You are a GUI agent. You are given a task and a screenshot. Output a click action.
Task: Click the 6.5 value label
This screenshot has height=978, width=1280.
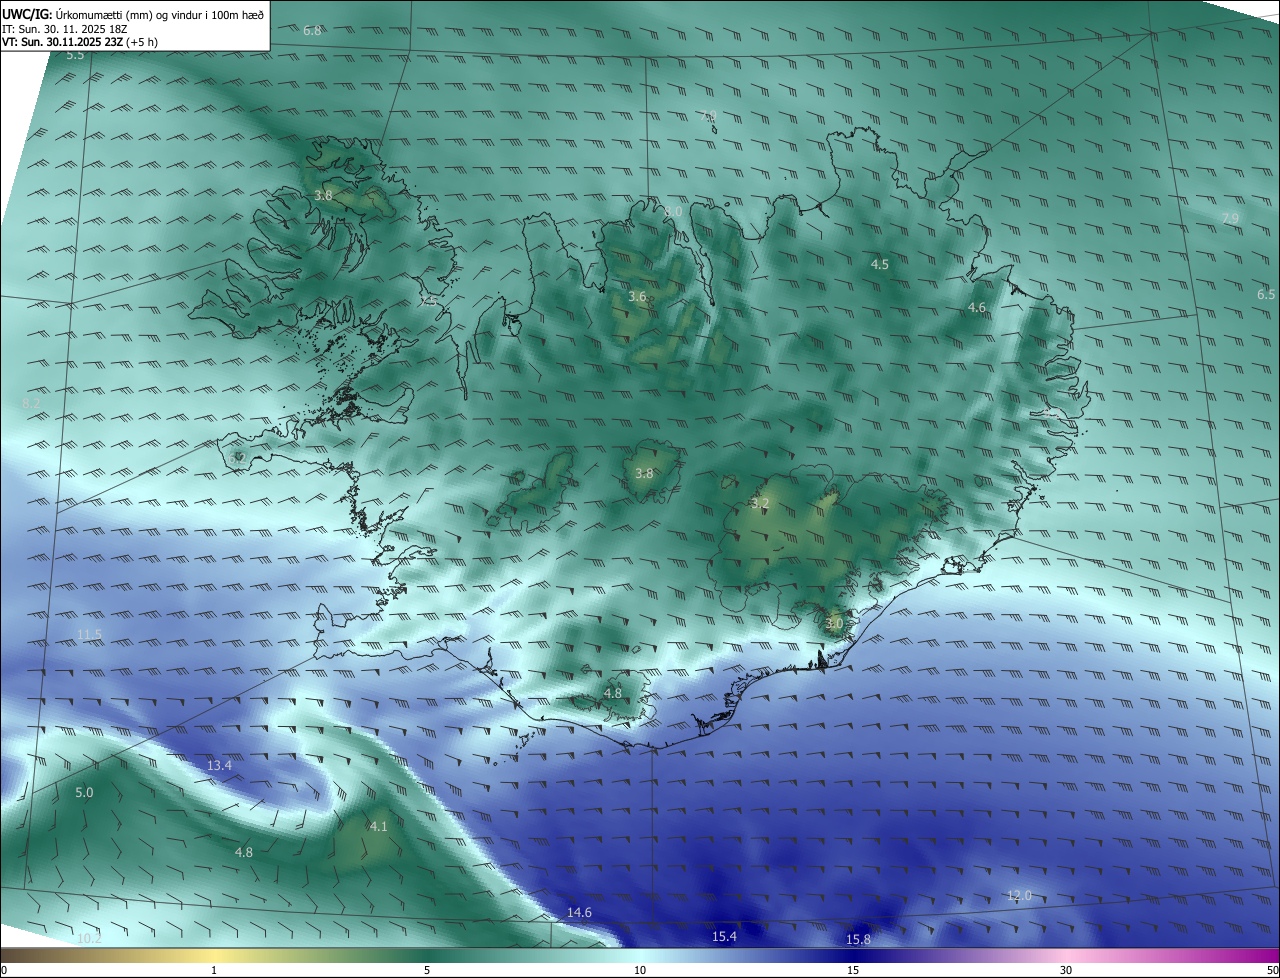click(x=1266, y=294)
